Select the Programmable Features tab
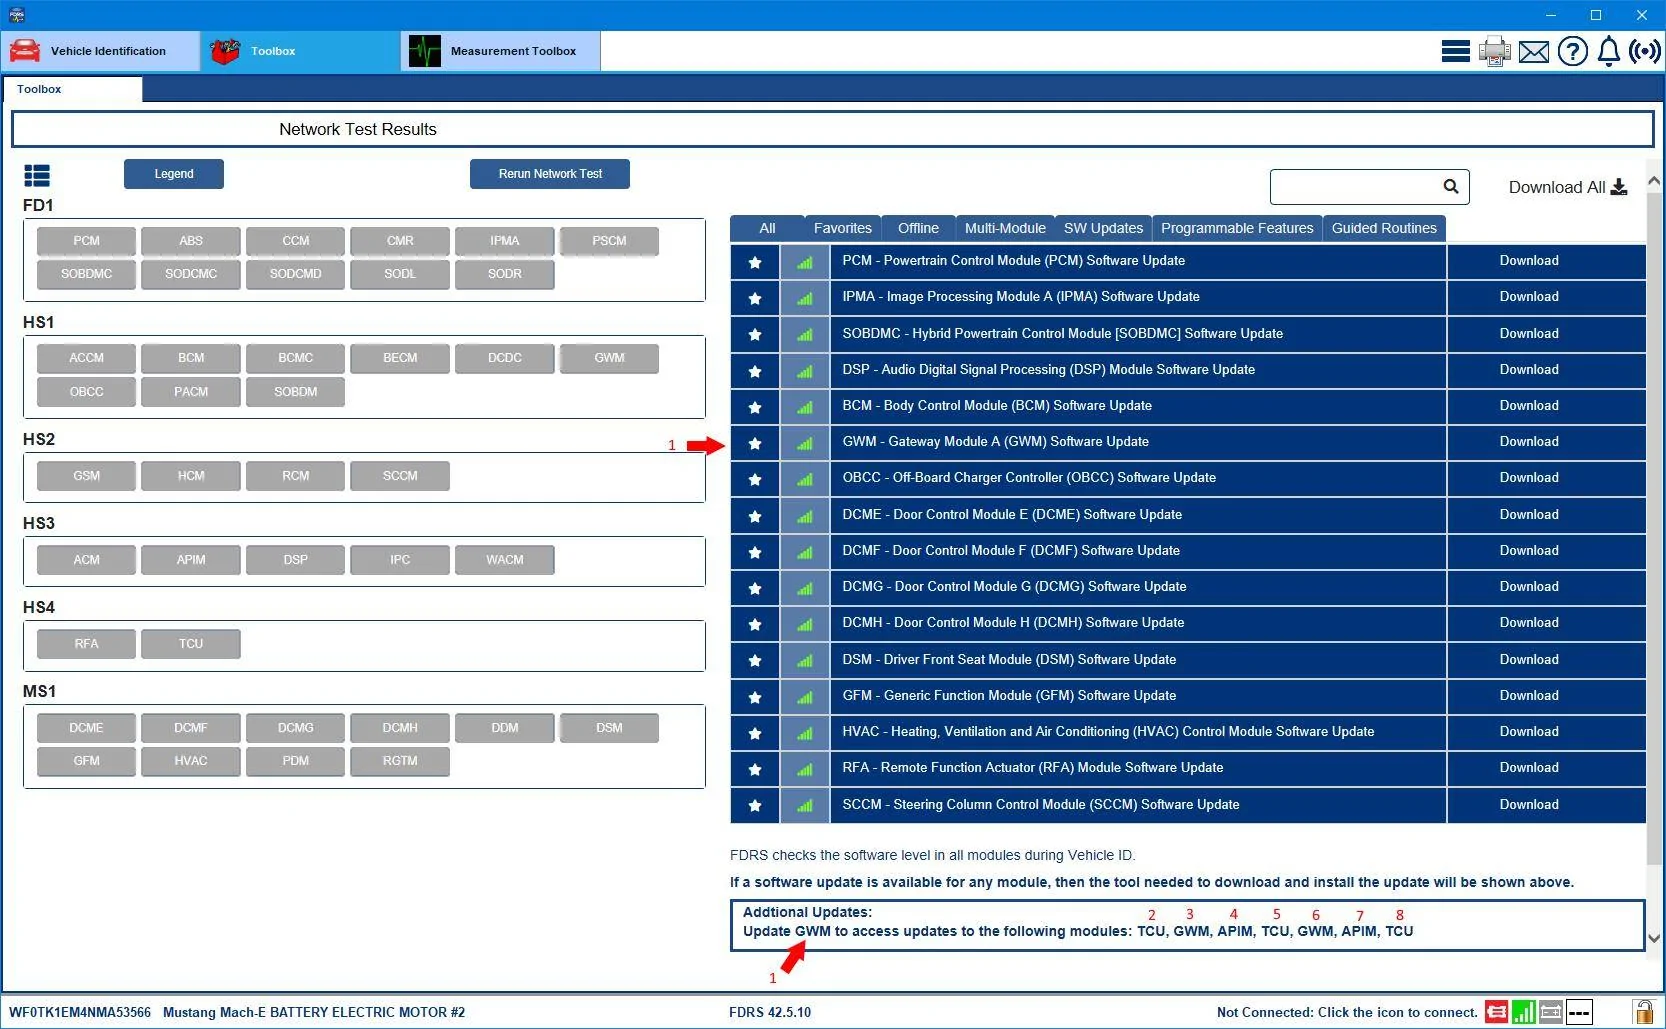1666x1029 pixels. point(1237,228)
